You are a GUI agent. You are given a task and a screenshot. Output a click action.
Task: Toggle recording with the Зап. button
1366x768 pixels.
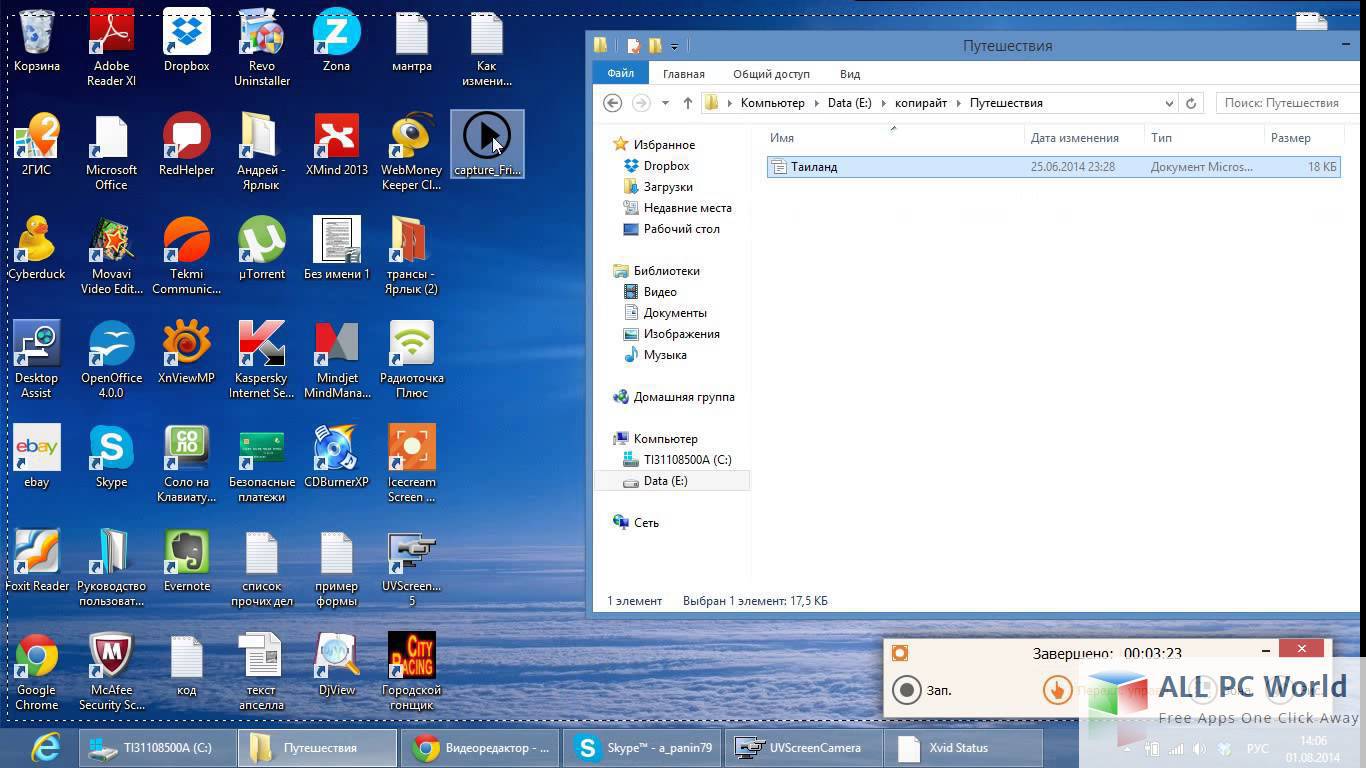click(x=906, y=690)
